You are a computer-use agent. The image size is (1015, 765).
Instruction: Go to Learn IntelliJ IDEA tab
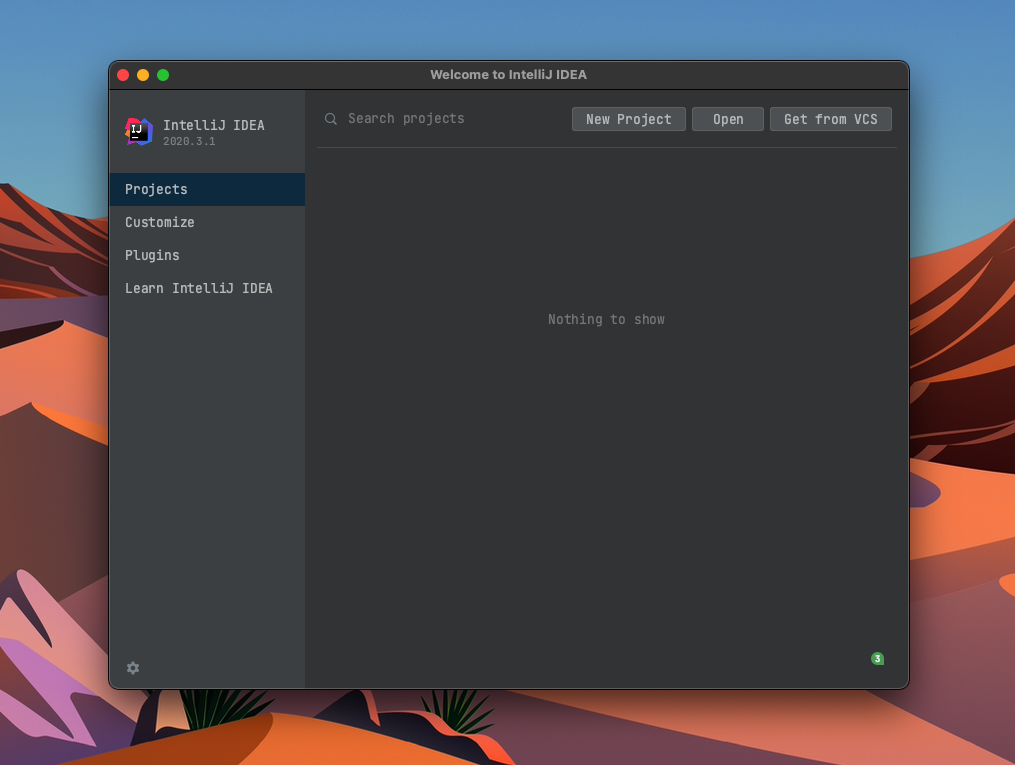[x=207, y=288]
